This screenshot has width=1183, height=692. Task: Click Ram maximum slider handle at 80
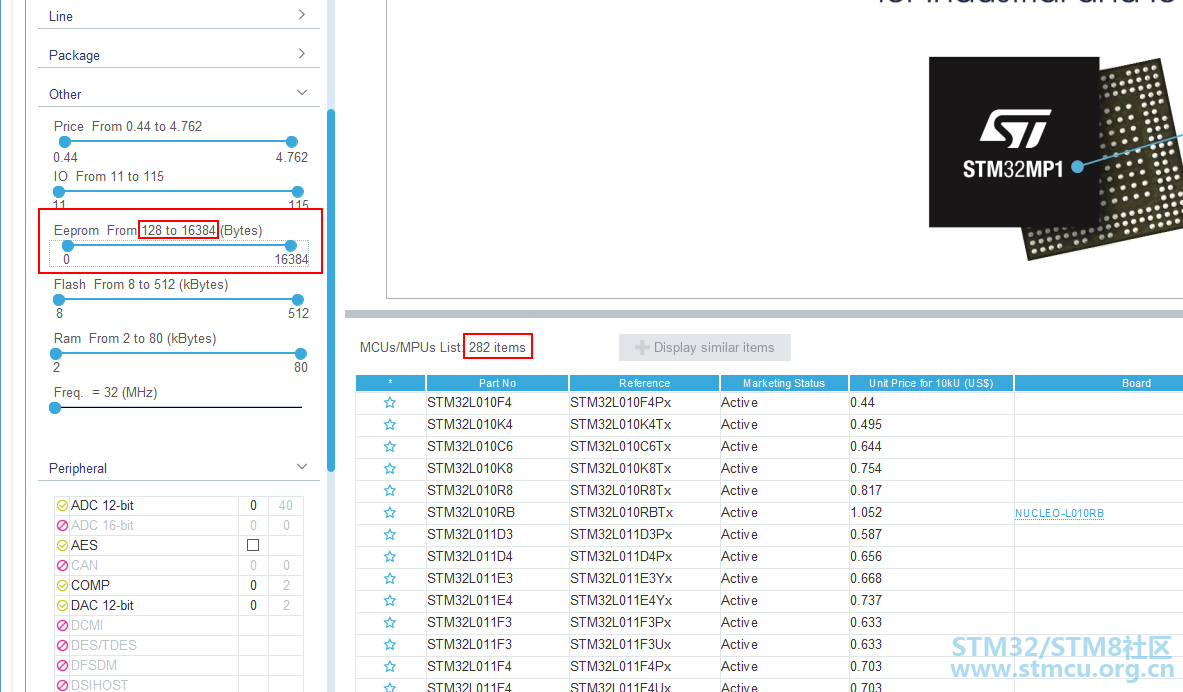click(x=301, y=354)
